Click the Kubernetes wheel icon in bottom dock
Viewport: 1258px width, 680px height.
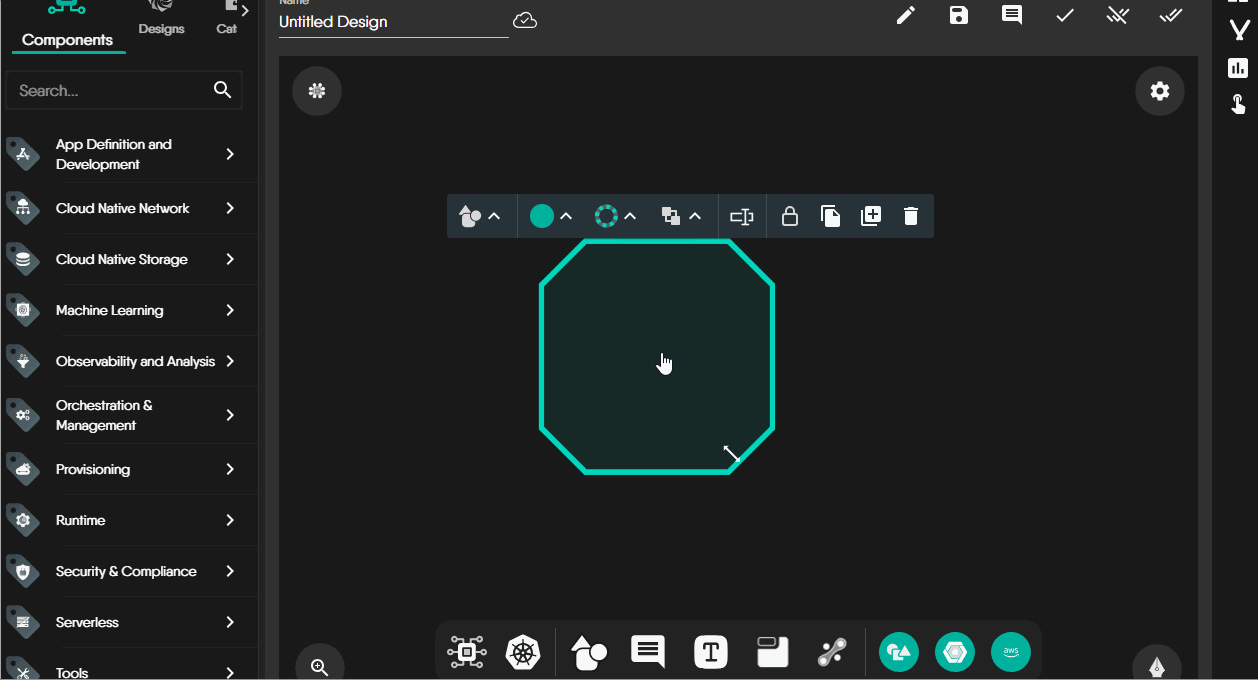pos(522,653)
